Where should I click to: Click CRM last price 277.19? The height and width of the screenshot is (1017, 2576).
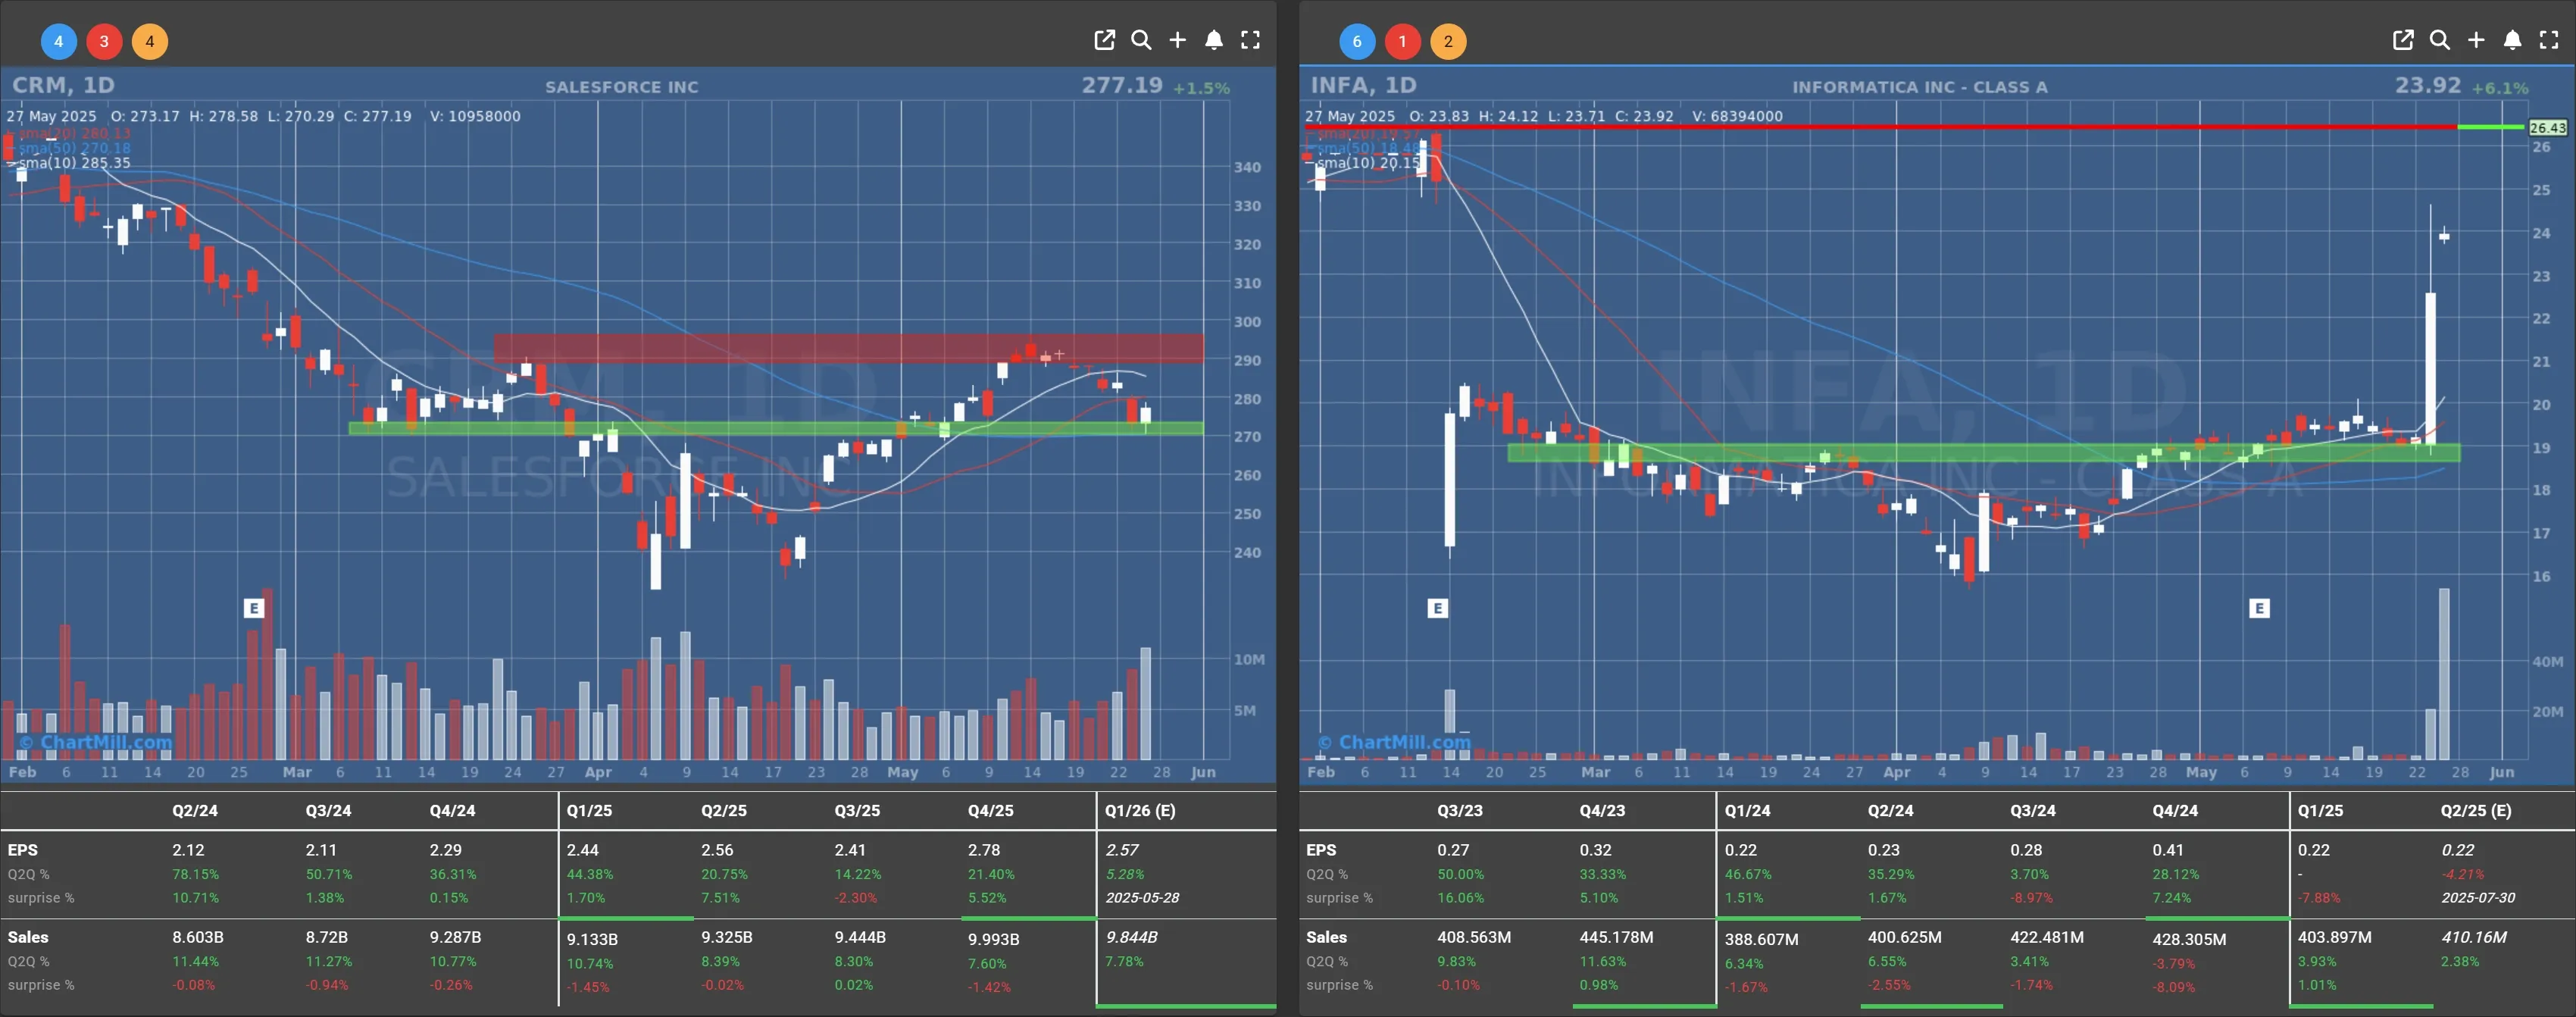click(x=1122, y=85)
